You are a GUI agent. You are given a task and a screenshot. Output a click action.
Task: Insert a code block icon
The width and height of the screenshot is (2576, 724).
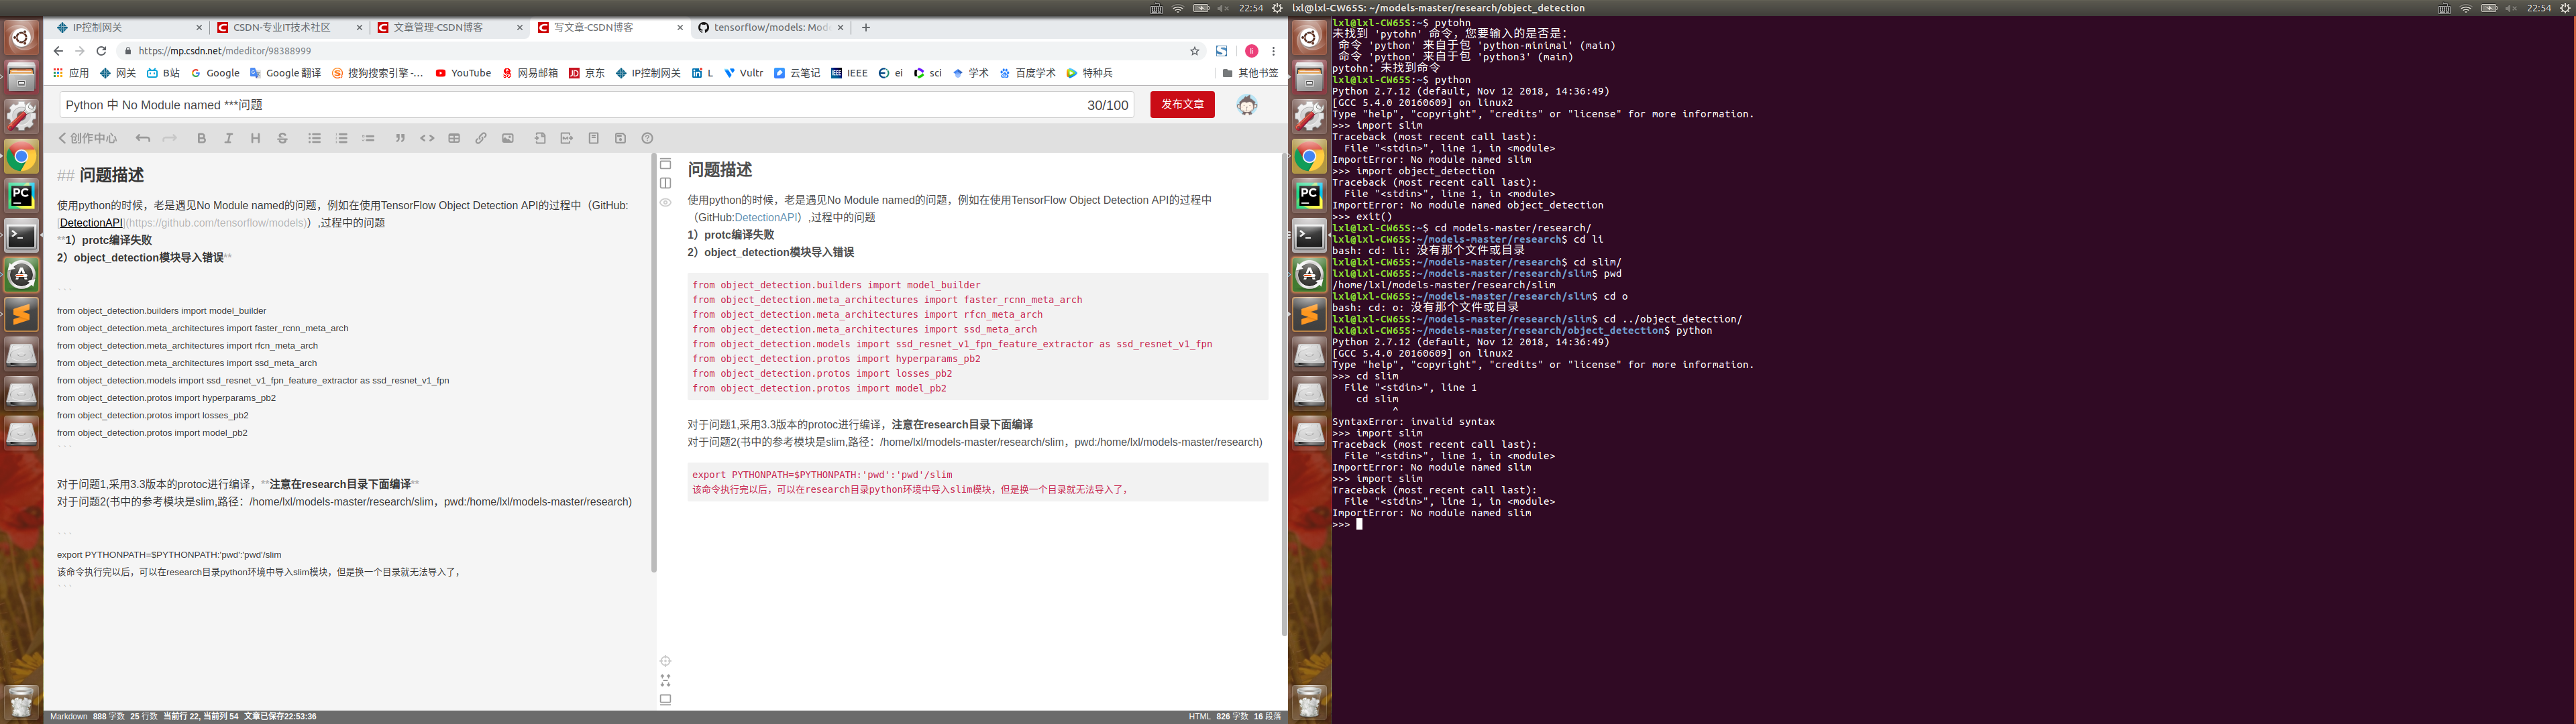[427, 138]
